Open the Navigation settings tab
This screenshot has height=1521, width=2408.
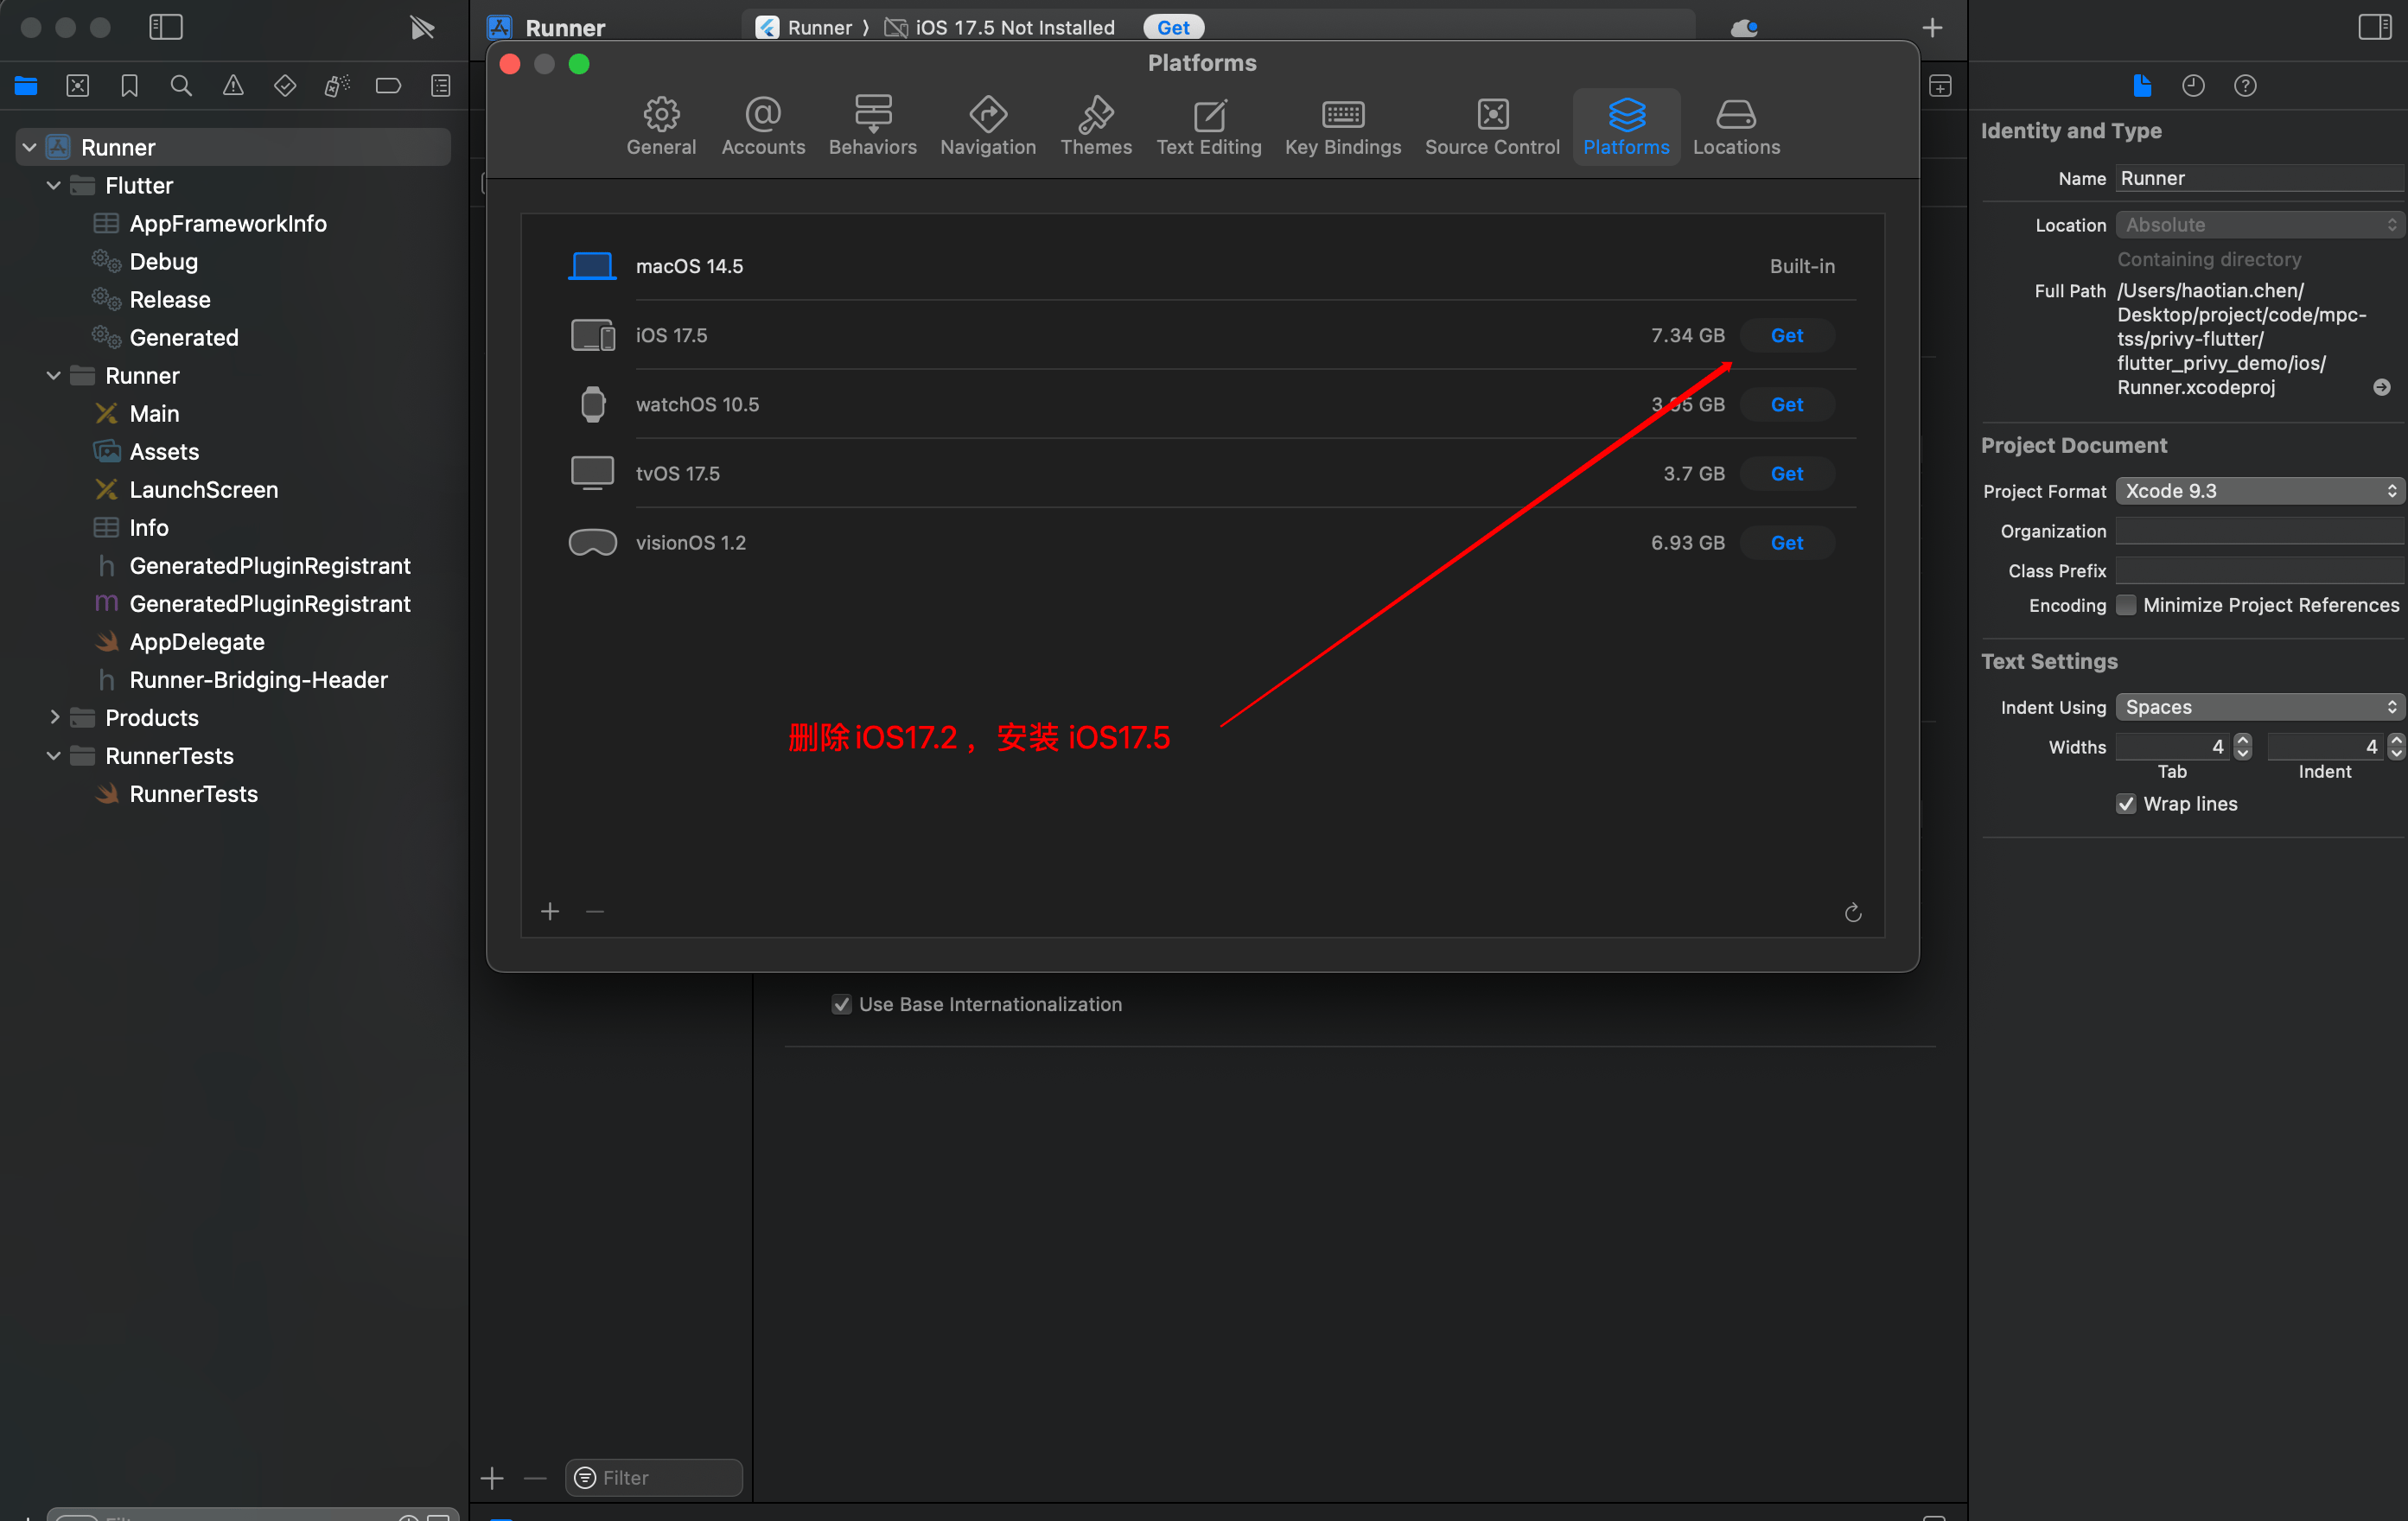pos(988,127)
